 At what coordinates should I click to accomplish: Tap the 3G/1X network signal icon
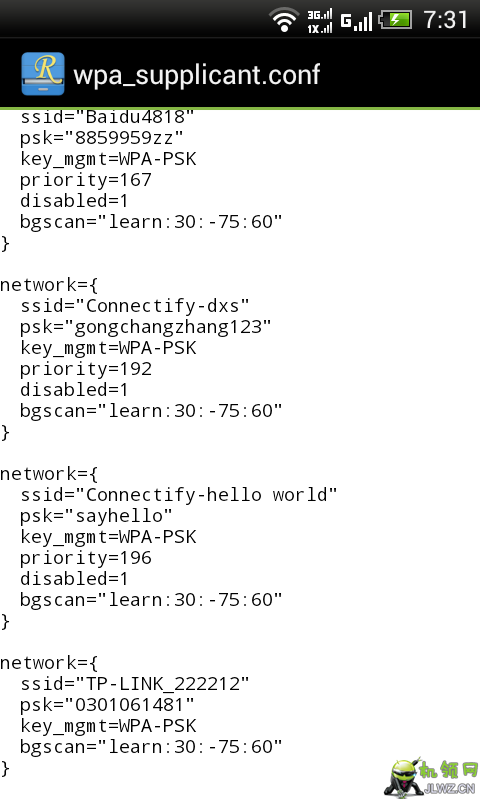click(320, 20)
